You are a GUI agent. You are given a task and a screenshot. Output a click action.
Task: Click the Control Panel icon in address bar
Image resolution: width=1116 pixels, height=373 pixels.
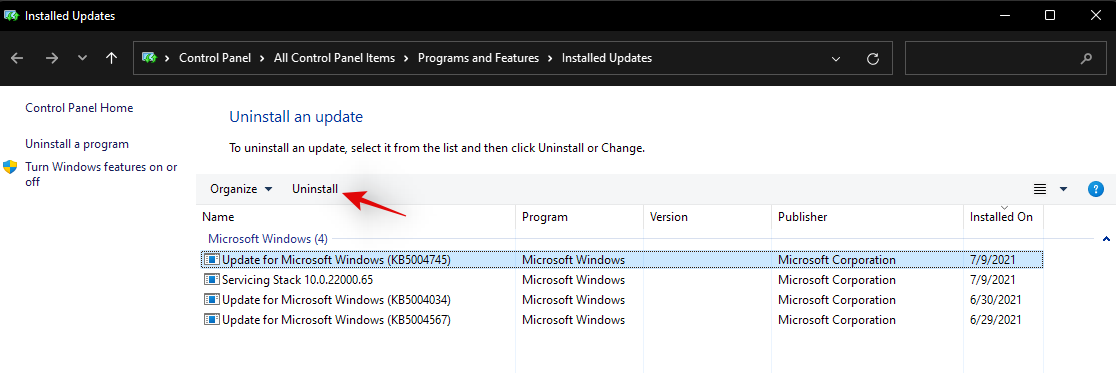pos(149,58)
